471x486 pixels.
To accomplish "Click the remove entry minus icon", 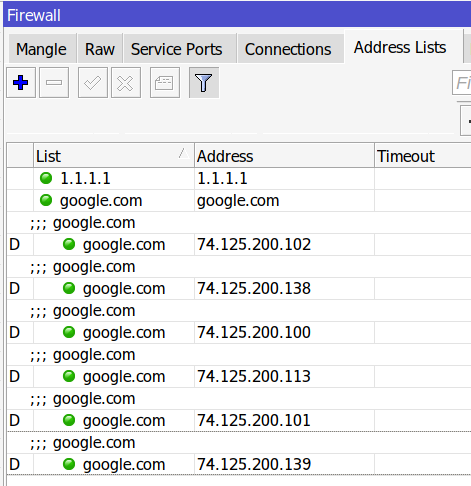I will (x=54, y=83).
